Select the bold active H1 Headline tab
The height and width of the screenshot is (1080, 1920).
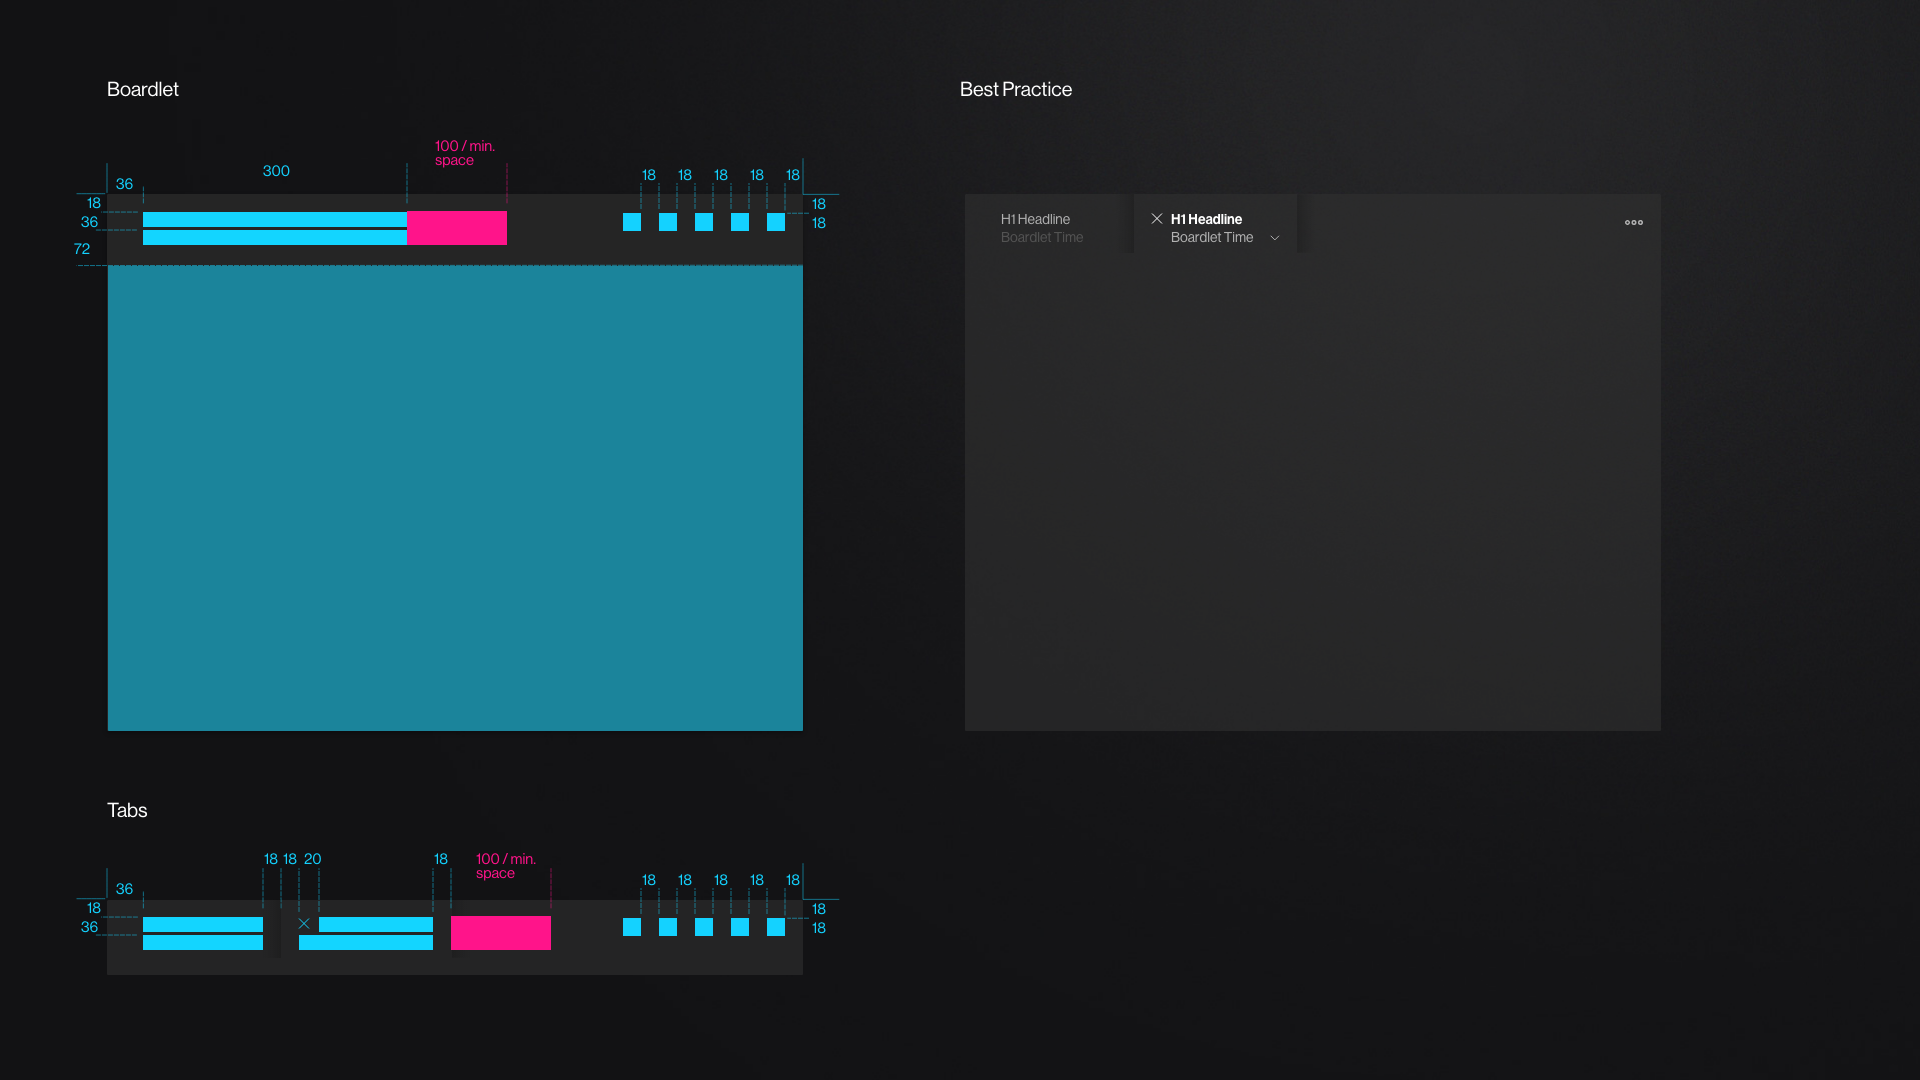tap(1206, 219)
